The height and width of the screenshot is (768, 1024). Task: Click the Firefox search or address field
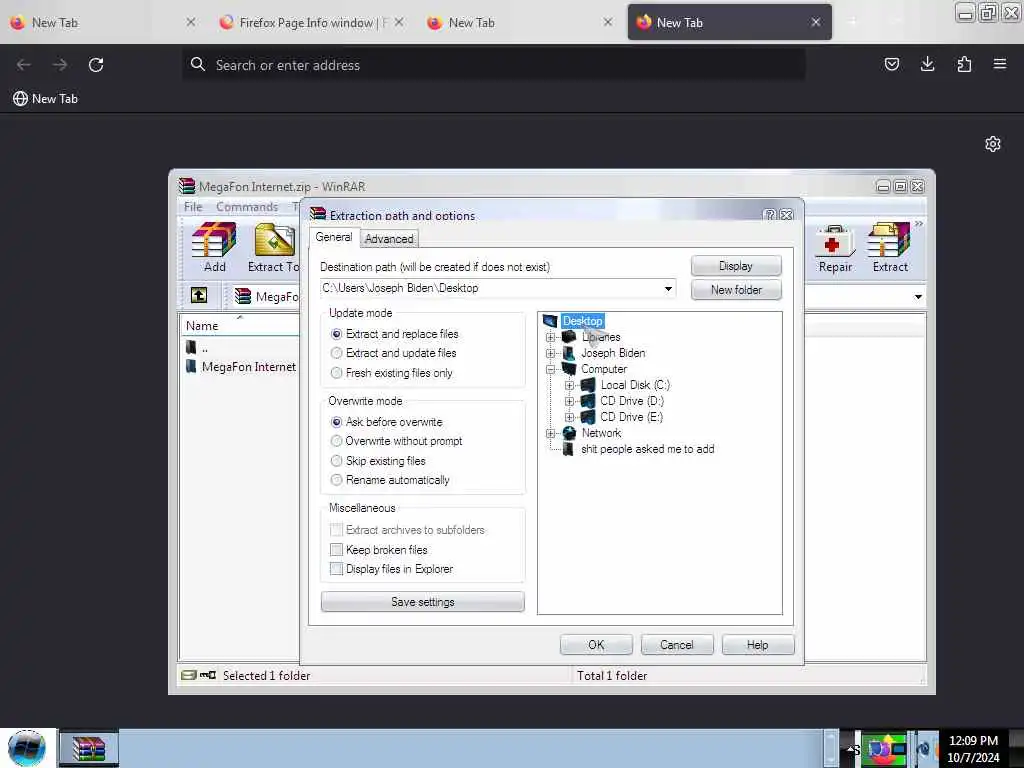[x=494, y=65]
